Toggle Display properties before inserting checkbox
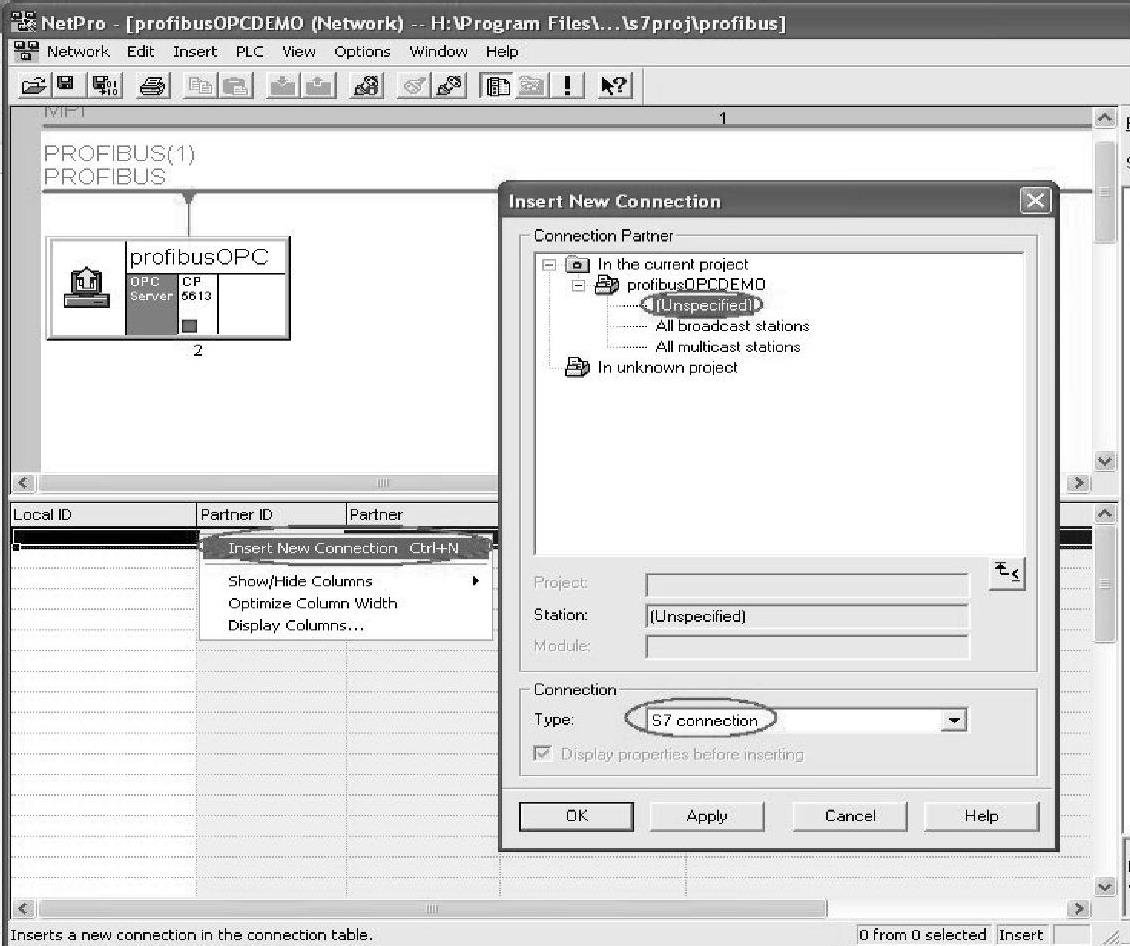 [x=543, y=754]
